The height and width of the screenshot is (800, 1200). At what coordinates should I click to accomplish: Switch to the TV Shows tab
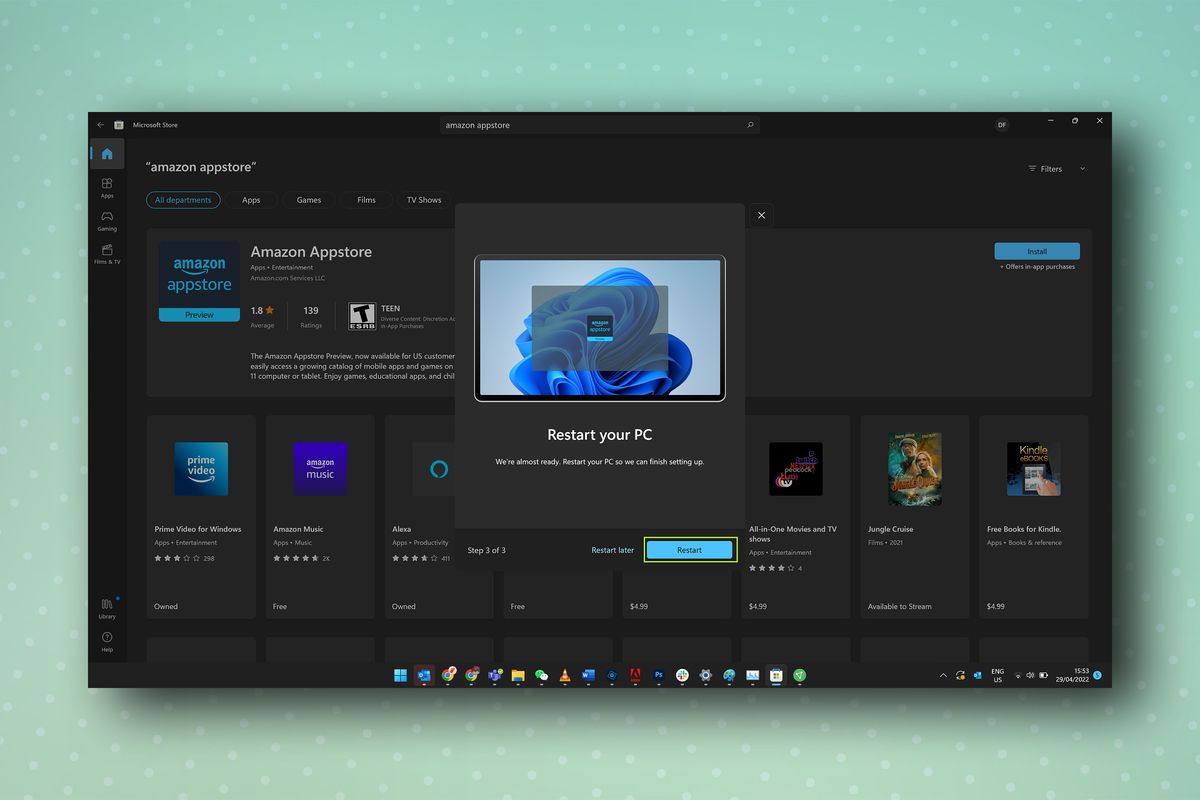coord(424,200)
